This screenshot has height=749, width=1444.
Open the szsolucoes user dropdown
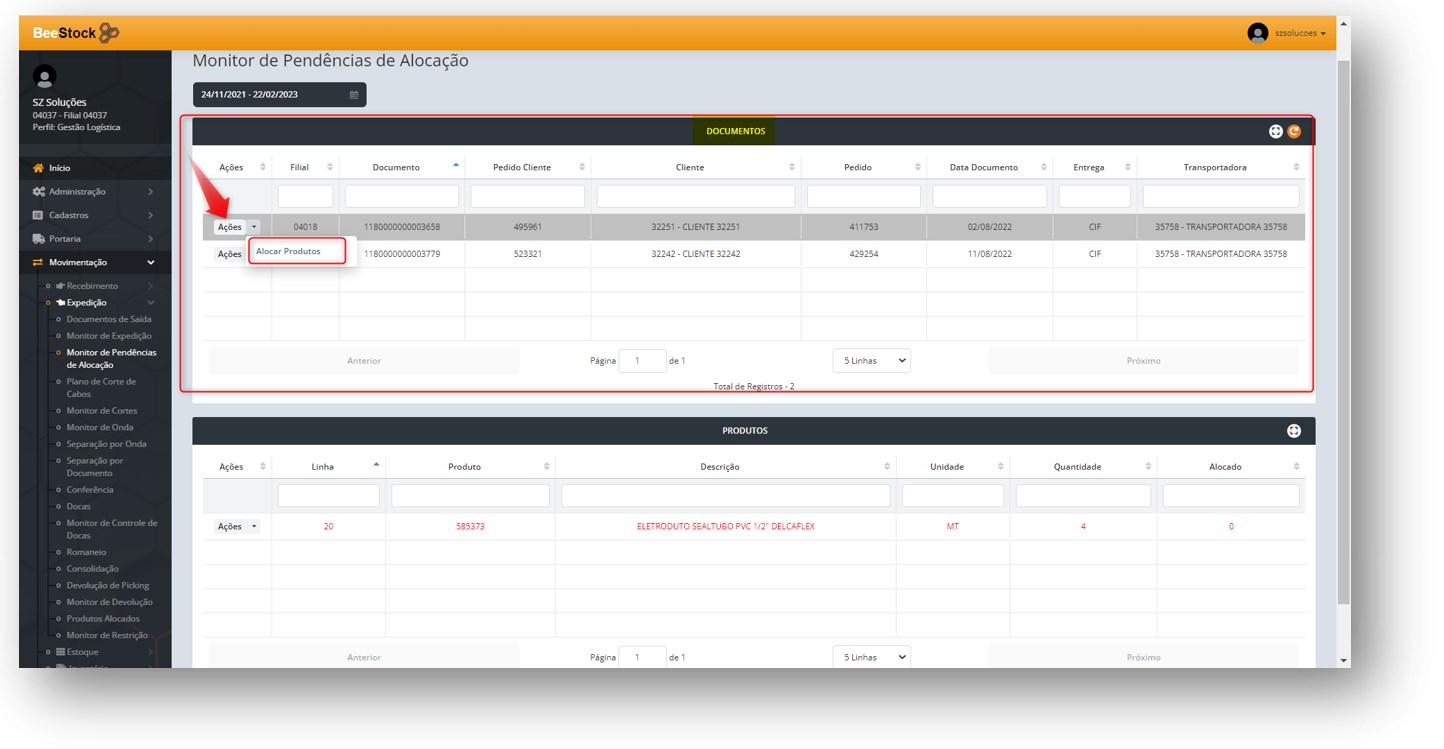point(1300,33)
